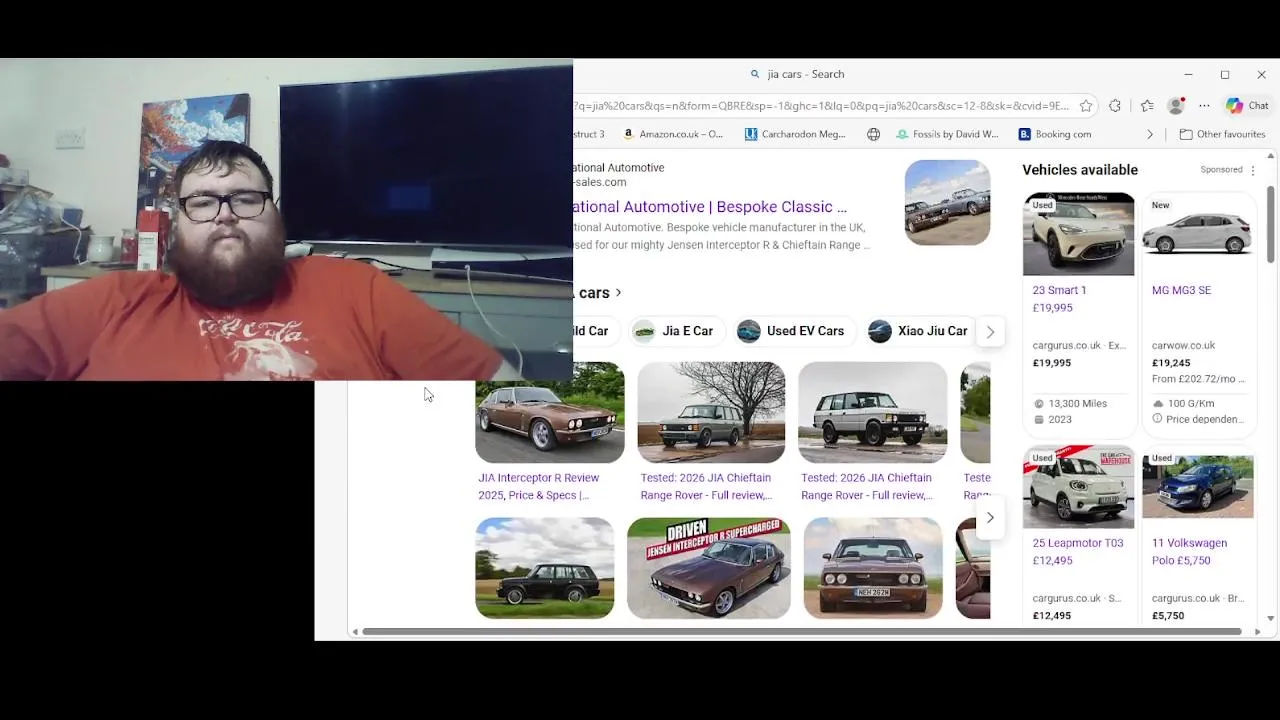
Task: Open the Carcharodon Meg... bookmark
Action: click(x=795, y=134)
